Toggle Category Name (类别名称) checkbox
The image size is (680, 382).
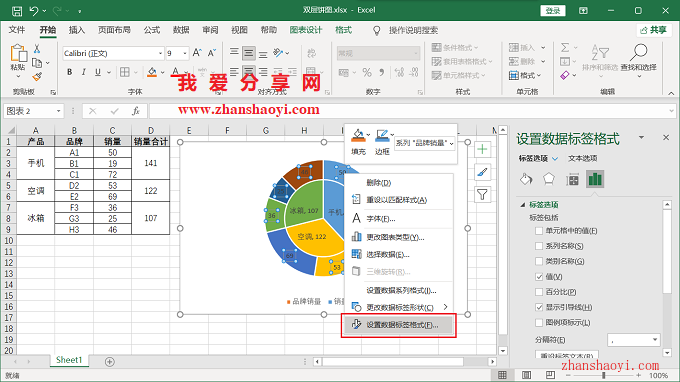pyautogui.click(x=539, y=261)
